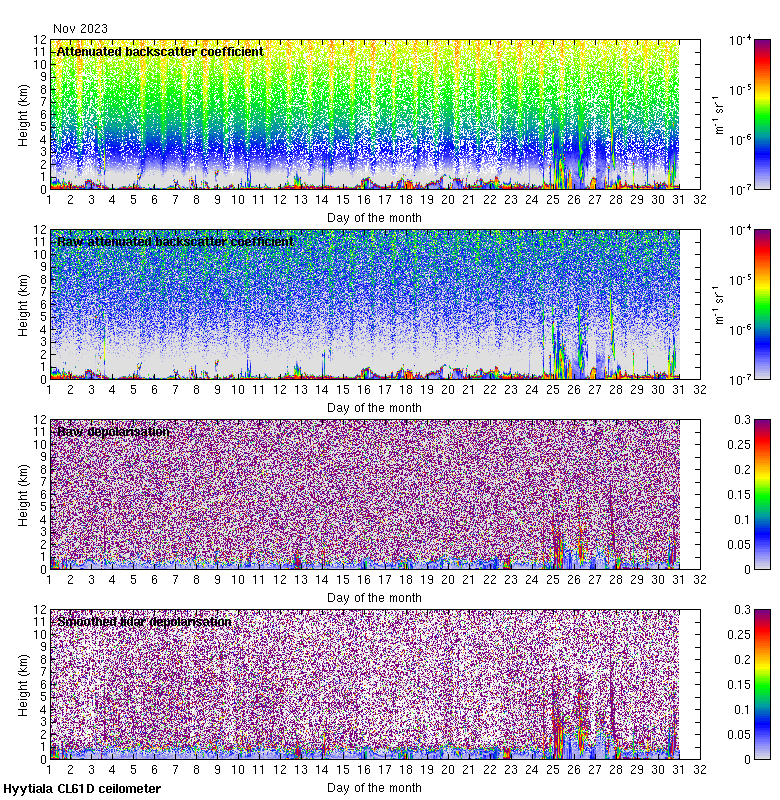Screen dimensions: 780x800
Task: Click the colorbar beside the Raw depolarisation panel
Action: [x=762, y=494]
